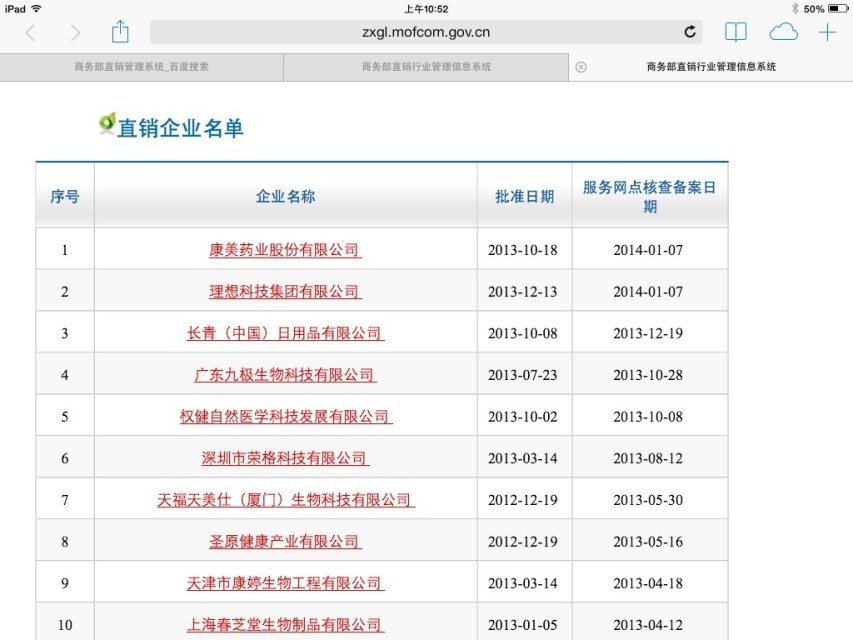Select filing date 2014-01-07 in row 1
This screenshot has height=640, width=853.
648,250
